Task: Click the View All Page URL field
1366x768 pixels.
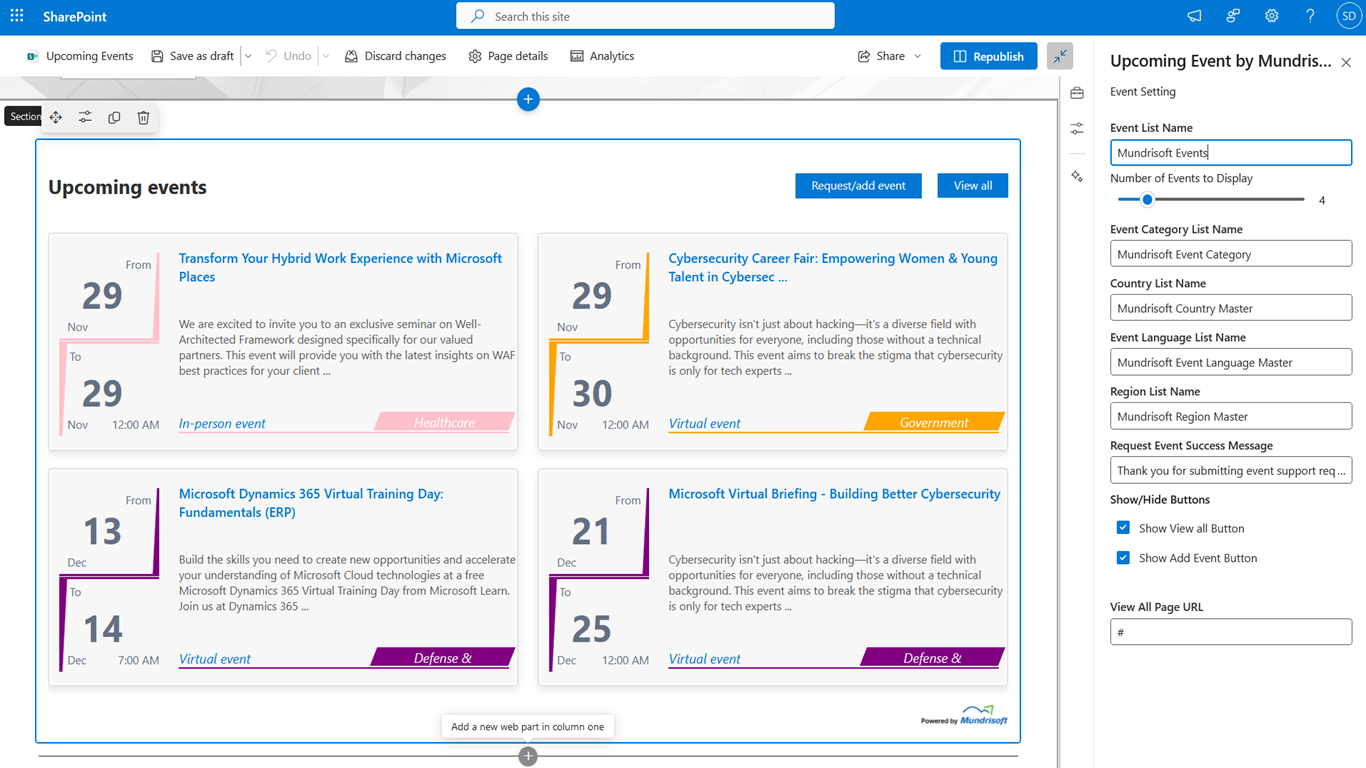Action: (x=1230, y=632)
